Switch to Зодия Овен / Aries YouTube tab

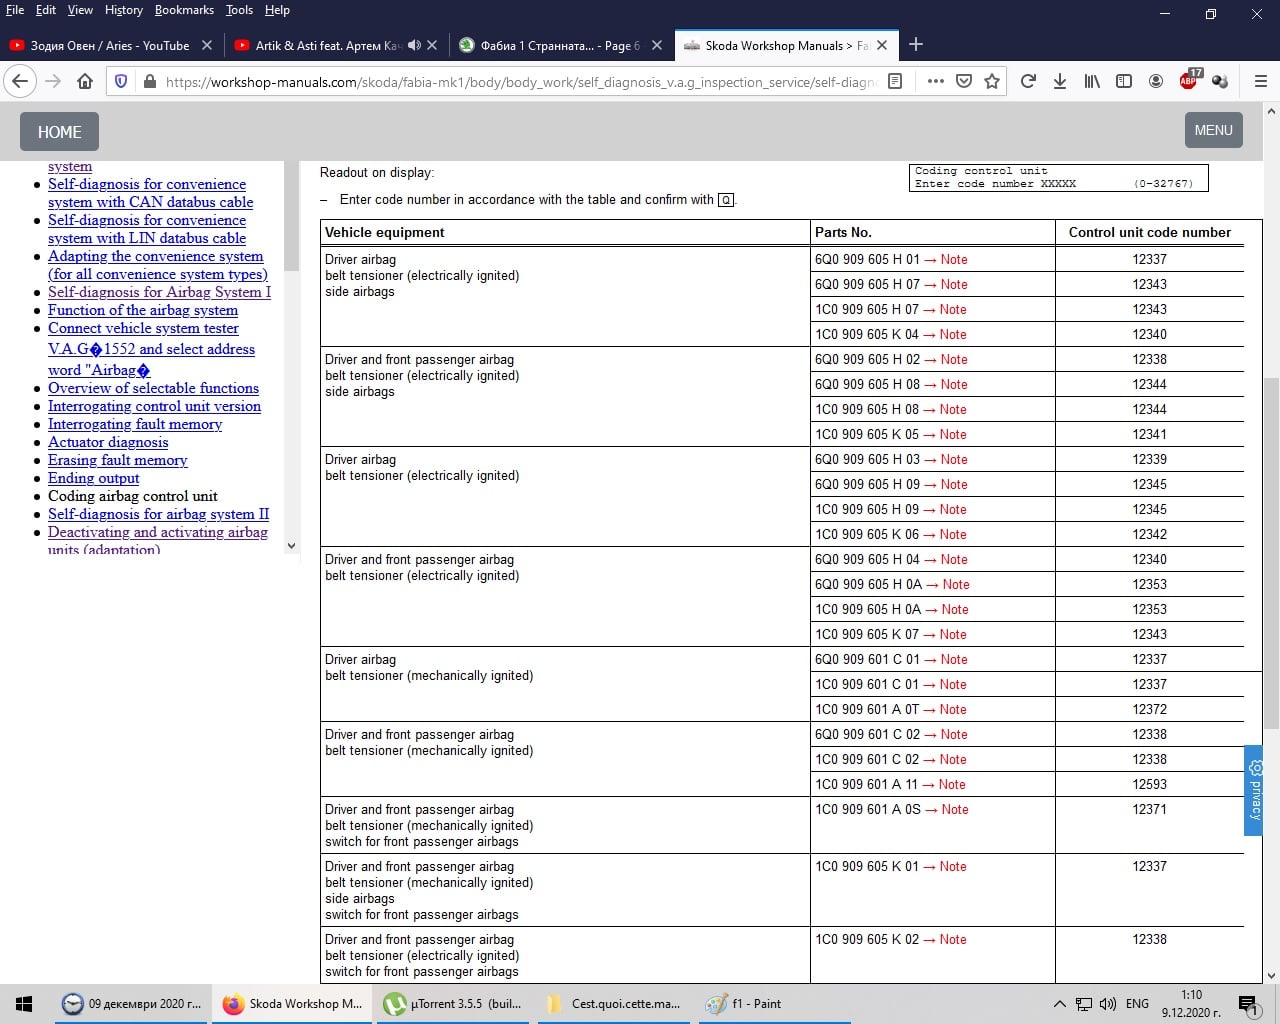[110, 45]
